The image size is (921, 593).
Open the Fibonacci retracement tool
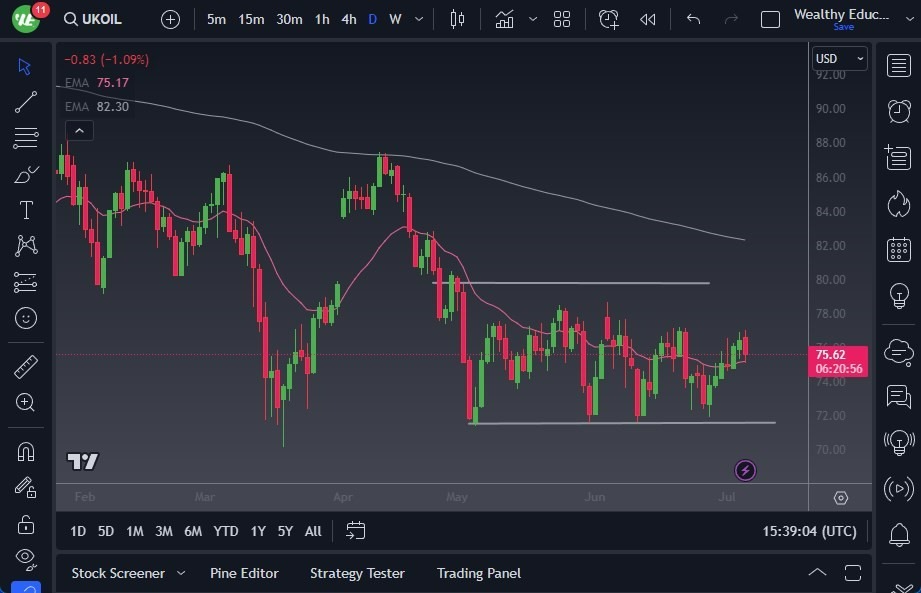pos(26,138)
